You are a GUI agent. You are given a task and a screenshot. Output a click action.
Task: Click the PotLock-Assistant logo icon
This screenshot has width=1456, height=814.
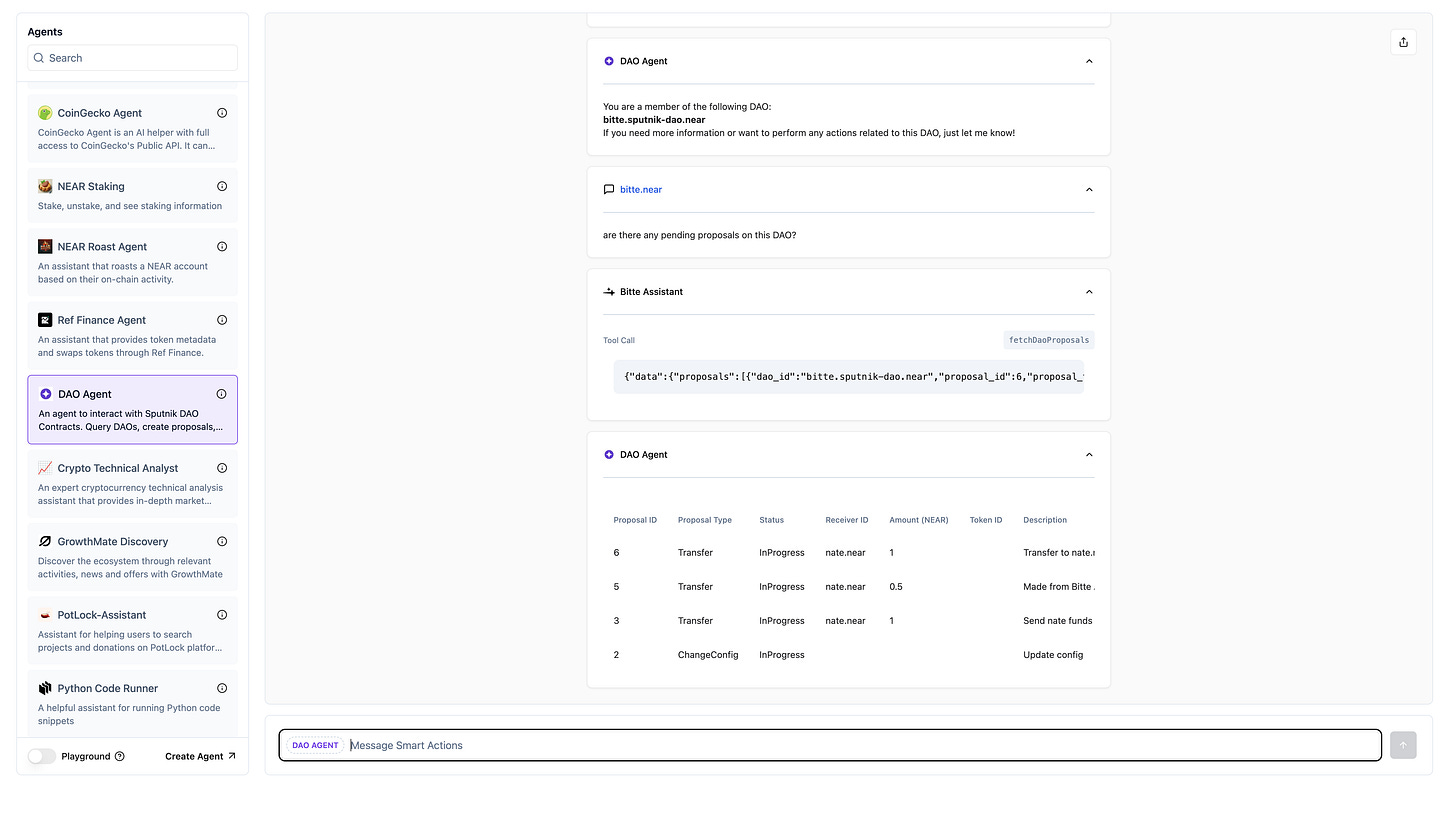coord(45,615)
